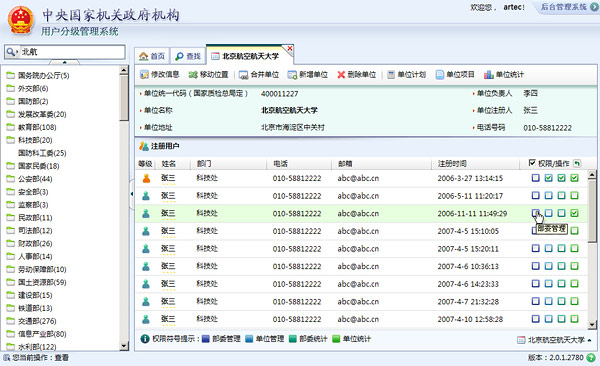Switch to the 查找 search tab

188,56
